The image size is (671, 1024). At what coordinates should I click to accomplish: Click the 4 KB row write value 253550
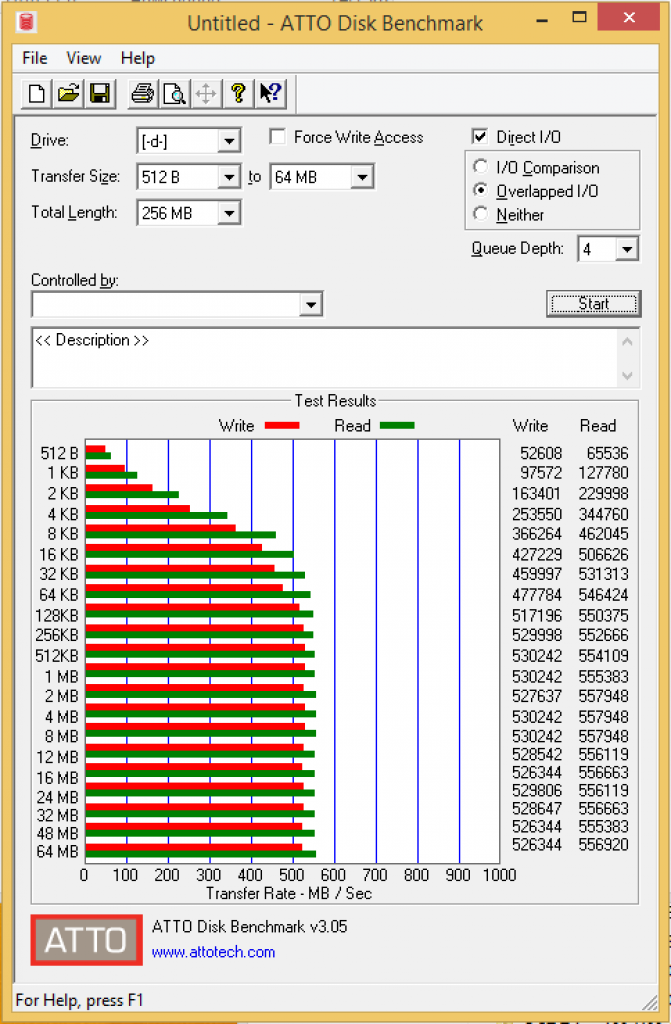click(537, 514)
